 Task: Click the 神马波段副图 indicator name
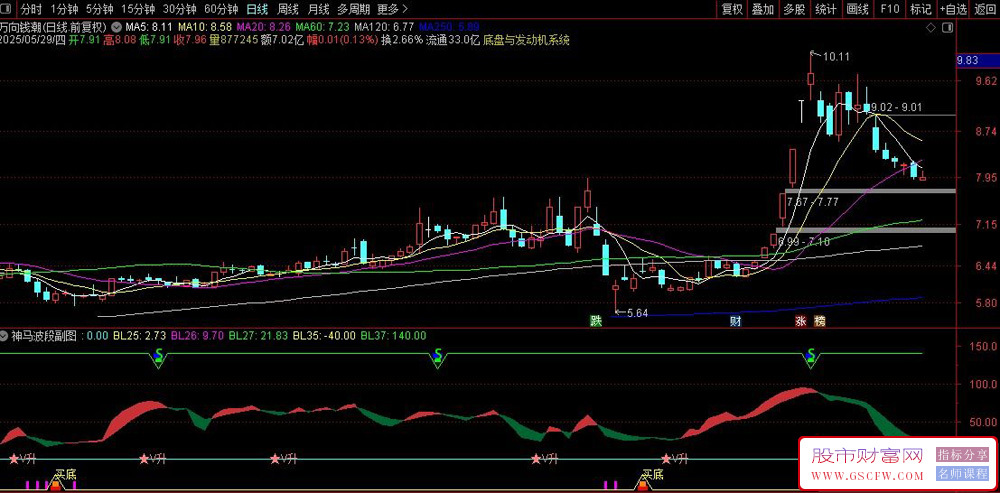click(x=43, y=335)
